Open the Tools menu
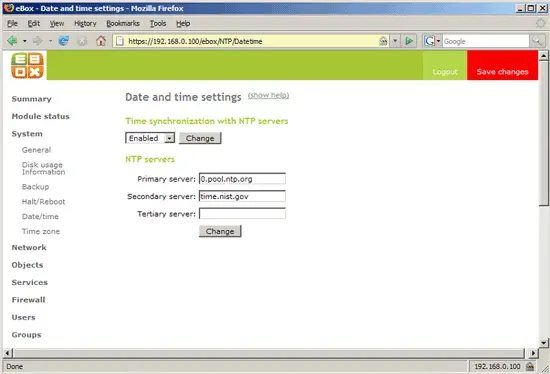 tap(158, 24)
